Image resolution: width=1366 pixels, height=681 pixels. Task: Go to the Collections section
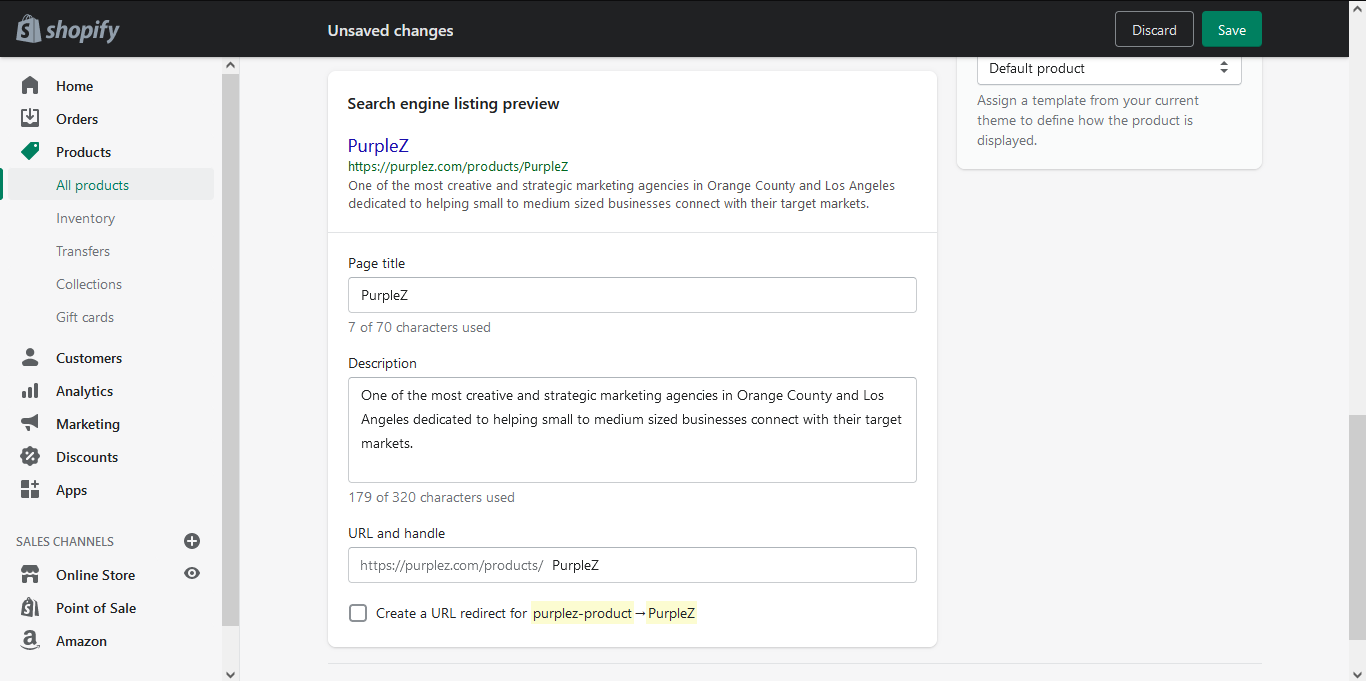tap(88, 283)
